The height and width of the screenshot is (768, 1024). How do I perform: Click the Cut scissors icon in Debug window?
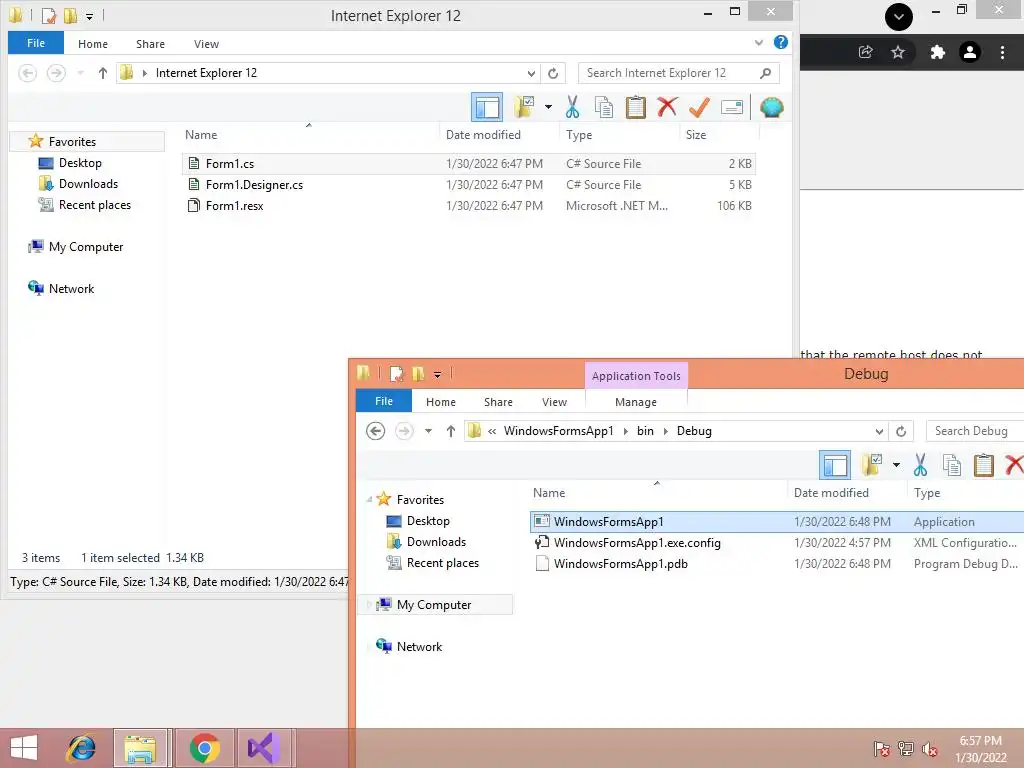pos(920,465)
